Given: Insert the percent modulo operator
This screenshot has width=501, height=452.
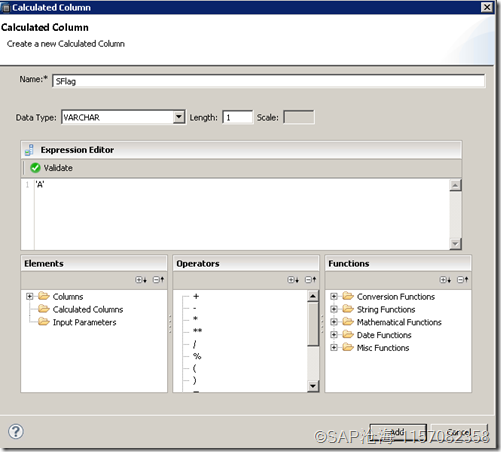Looking at the screenshot, I should pyautogui.click(x=197, y=356).
